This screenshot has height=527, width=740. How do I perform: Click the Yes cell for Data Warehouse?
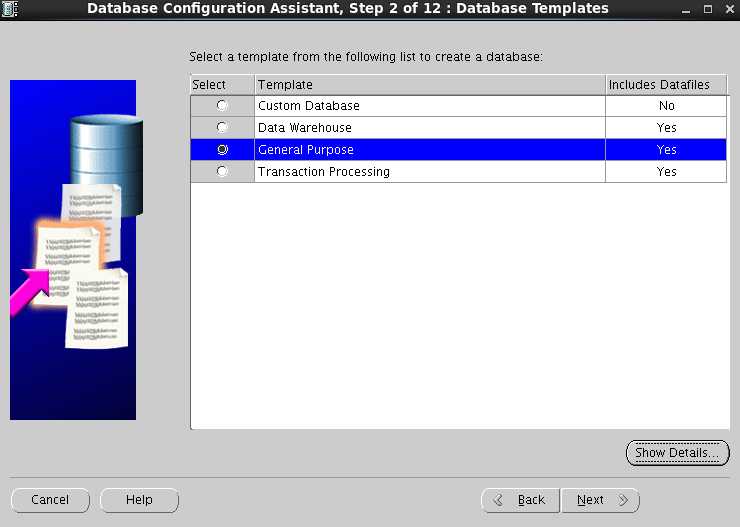click(x=666, y=127)
